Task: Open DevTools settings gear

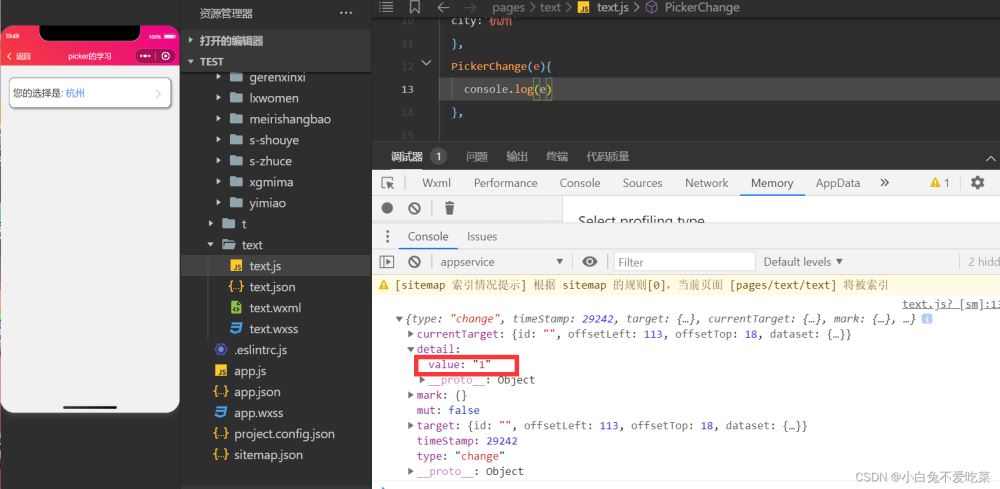Action: click(x=977, y=183)
